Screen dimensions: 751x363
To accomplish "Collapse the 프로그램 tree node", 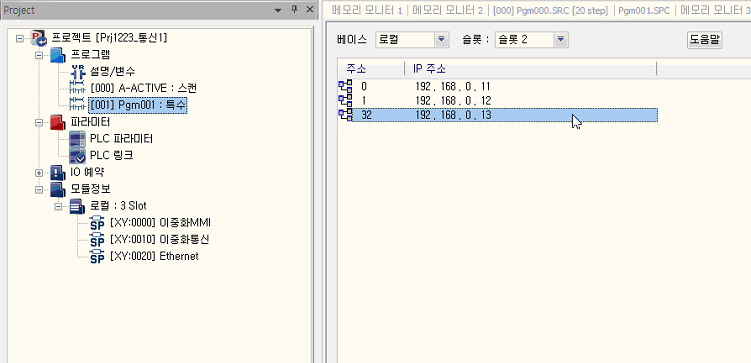I will pos(39,55).
